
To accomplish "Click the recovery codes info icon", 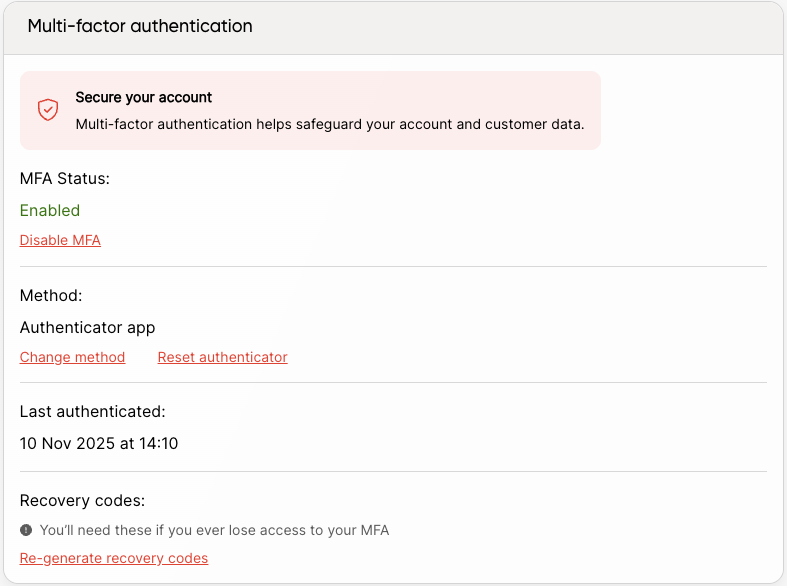I will pyautogui.click(x=26, y=530).
